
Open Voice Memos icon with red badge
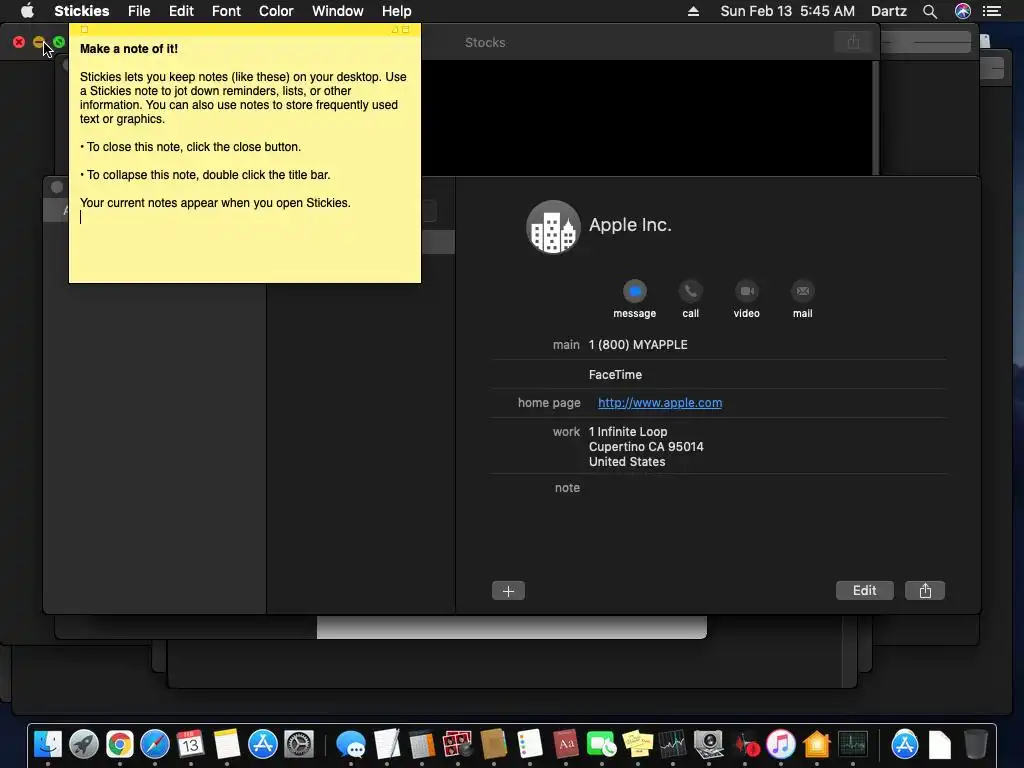pos(745,744)
